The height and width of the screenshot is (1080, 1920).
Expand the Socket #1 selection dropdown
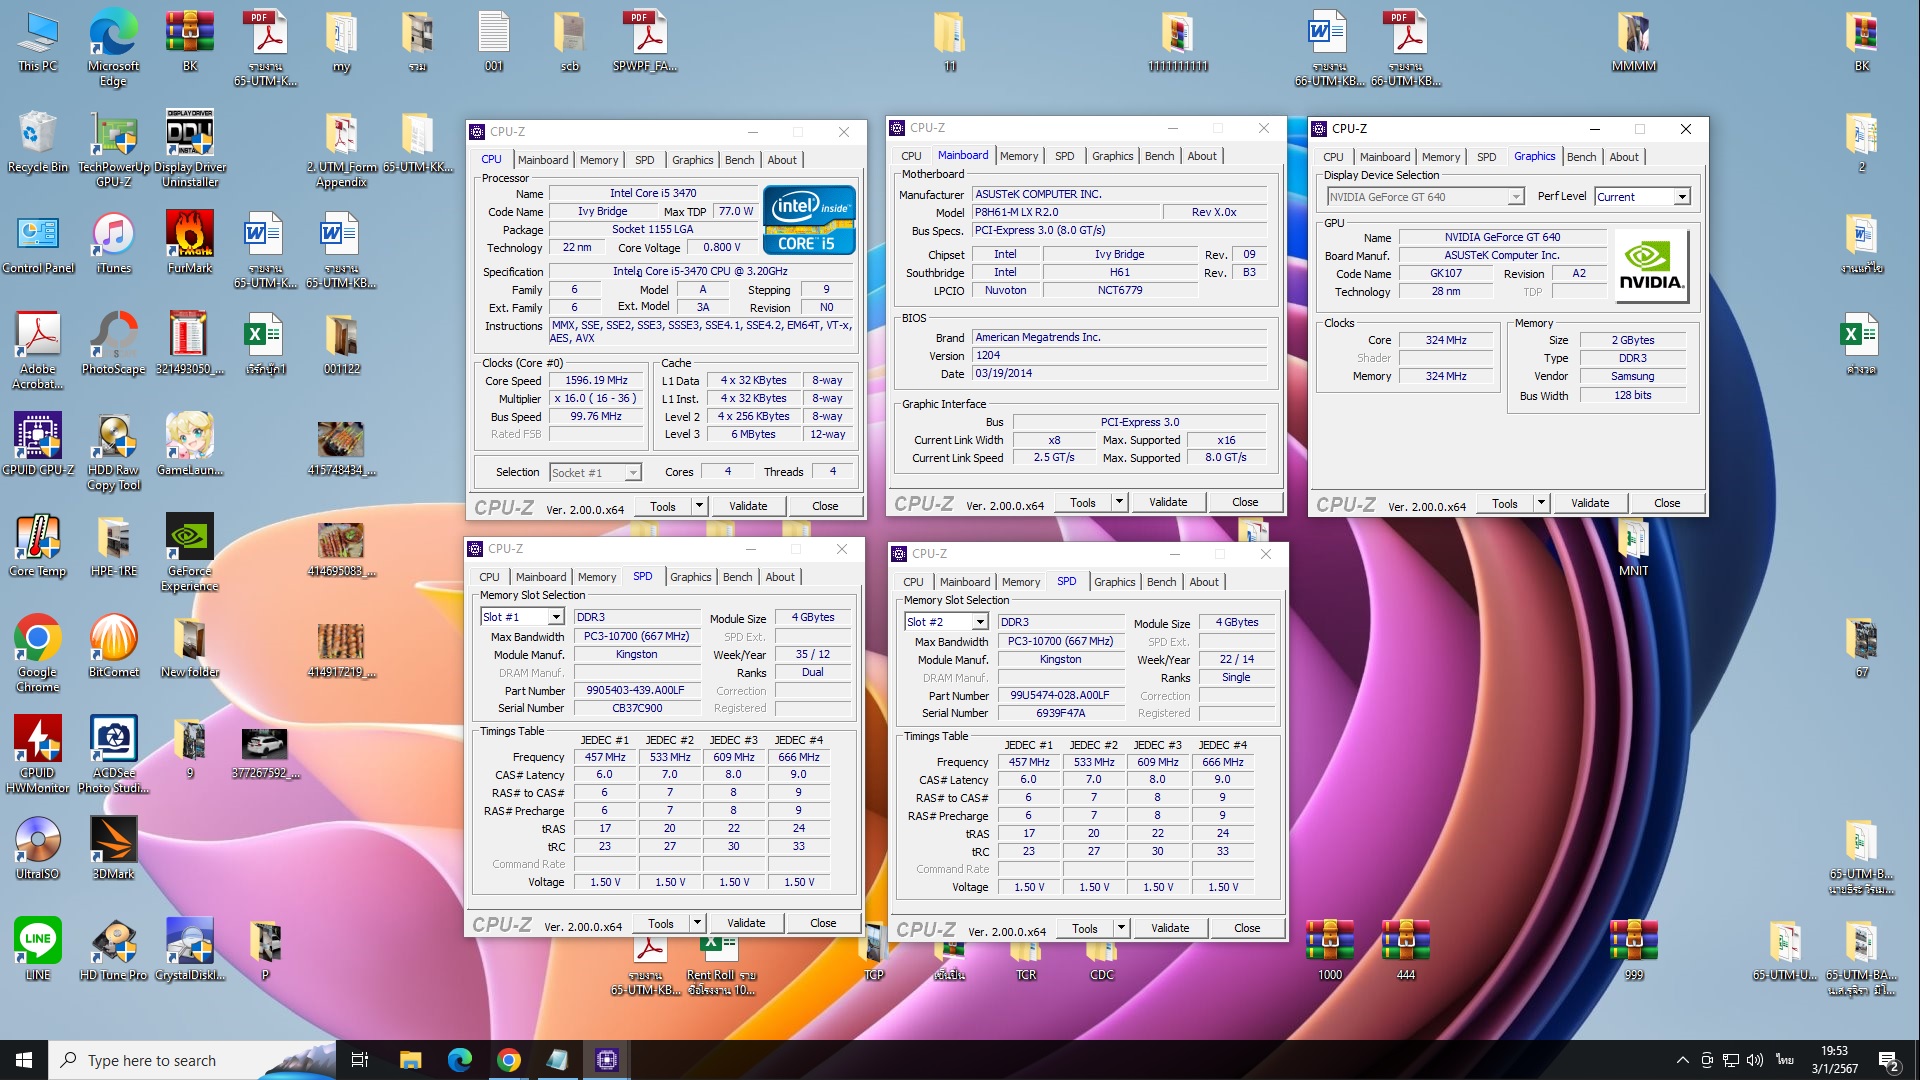tap(633, 473)
